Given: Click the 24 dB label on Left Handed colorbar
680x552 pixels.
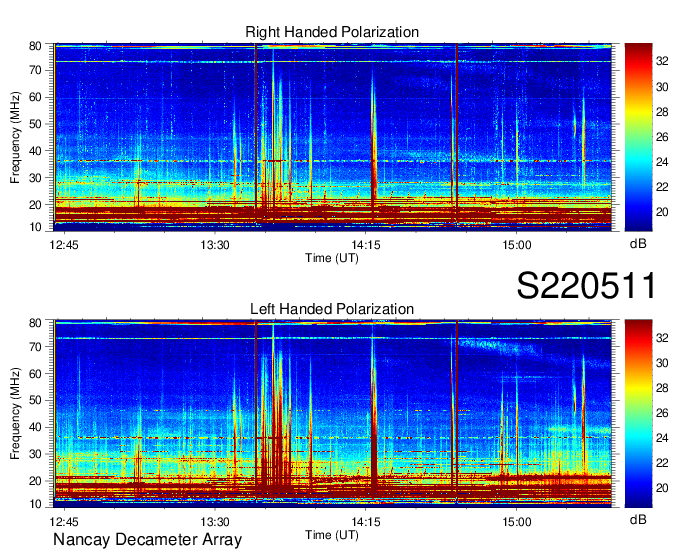Looking at the screenshot, I should click(x=662, y=438).
